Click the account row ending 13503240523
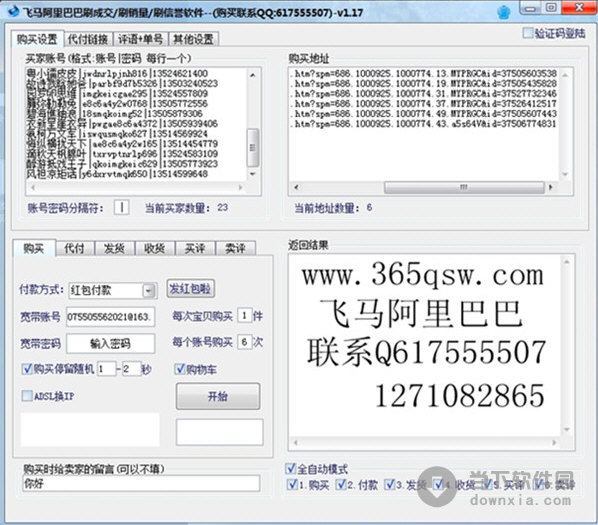Image resolution: width=598 pixels, height=525 pixels. (122, 83)
